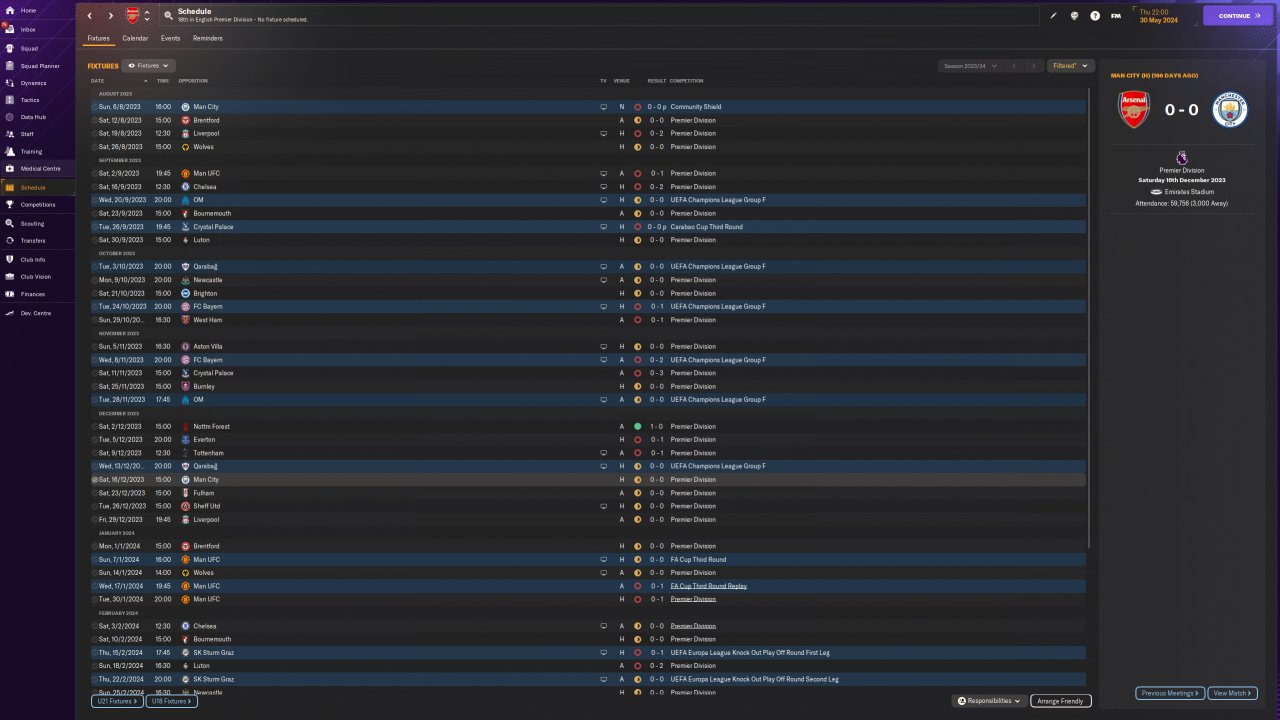This screenshot has height=720, width=1280.
Task: Open the Season 2023/24 dropdown
Action: (970, 66)
